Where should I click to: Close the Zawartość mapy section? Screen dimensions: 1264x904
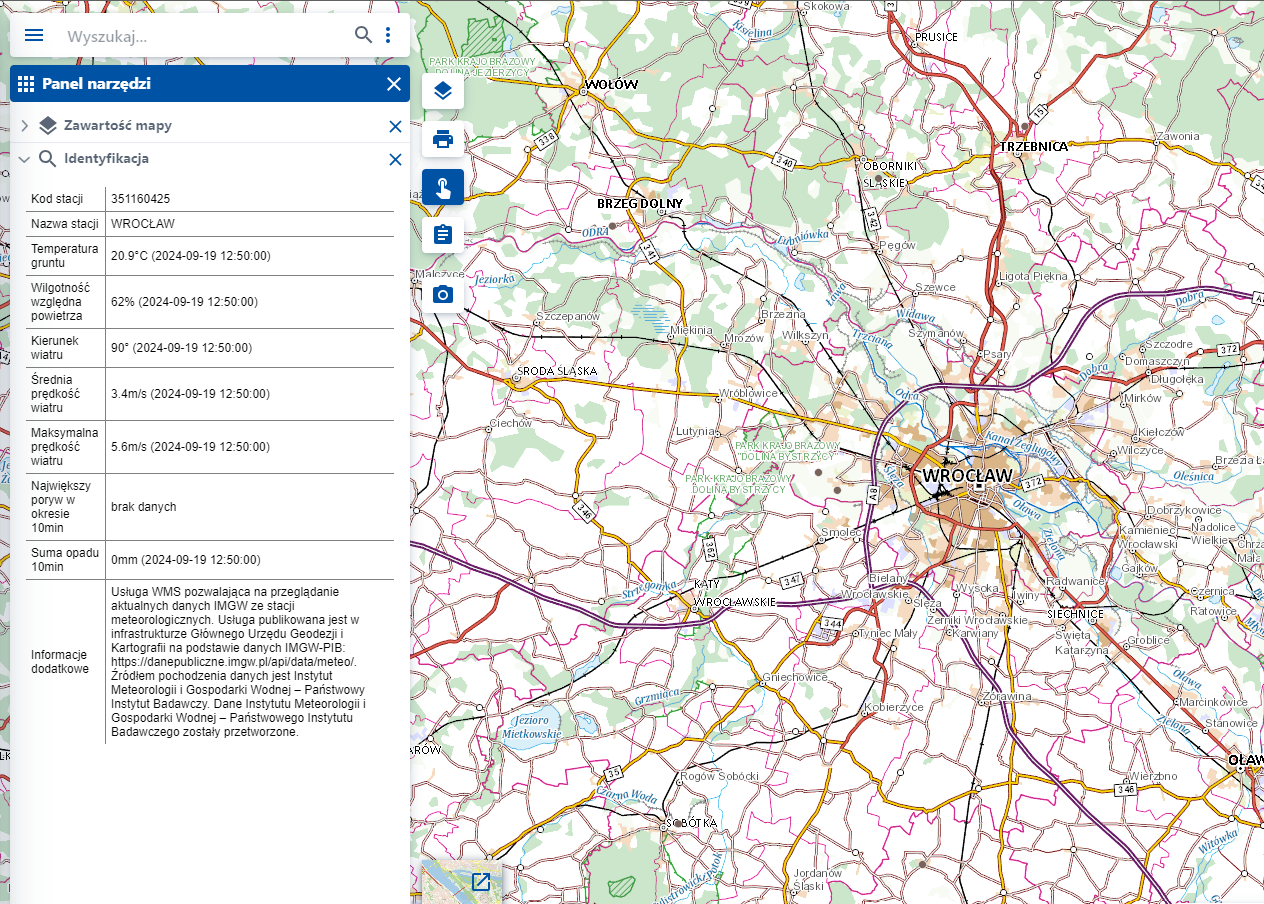(x=395, y=126)
